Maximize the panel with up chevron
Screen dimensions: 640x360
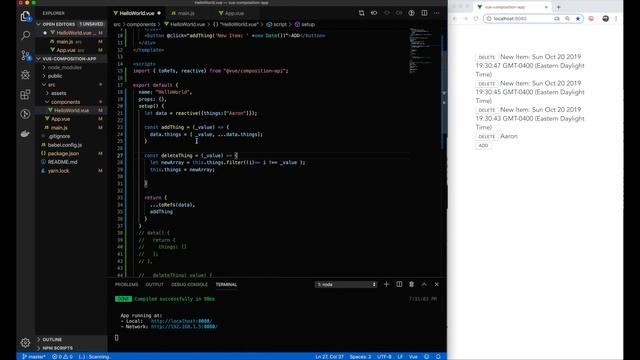[424, 284]
